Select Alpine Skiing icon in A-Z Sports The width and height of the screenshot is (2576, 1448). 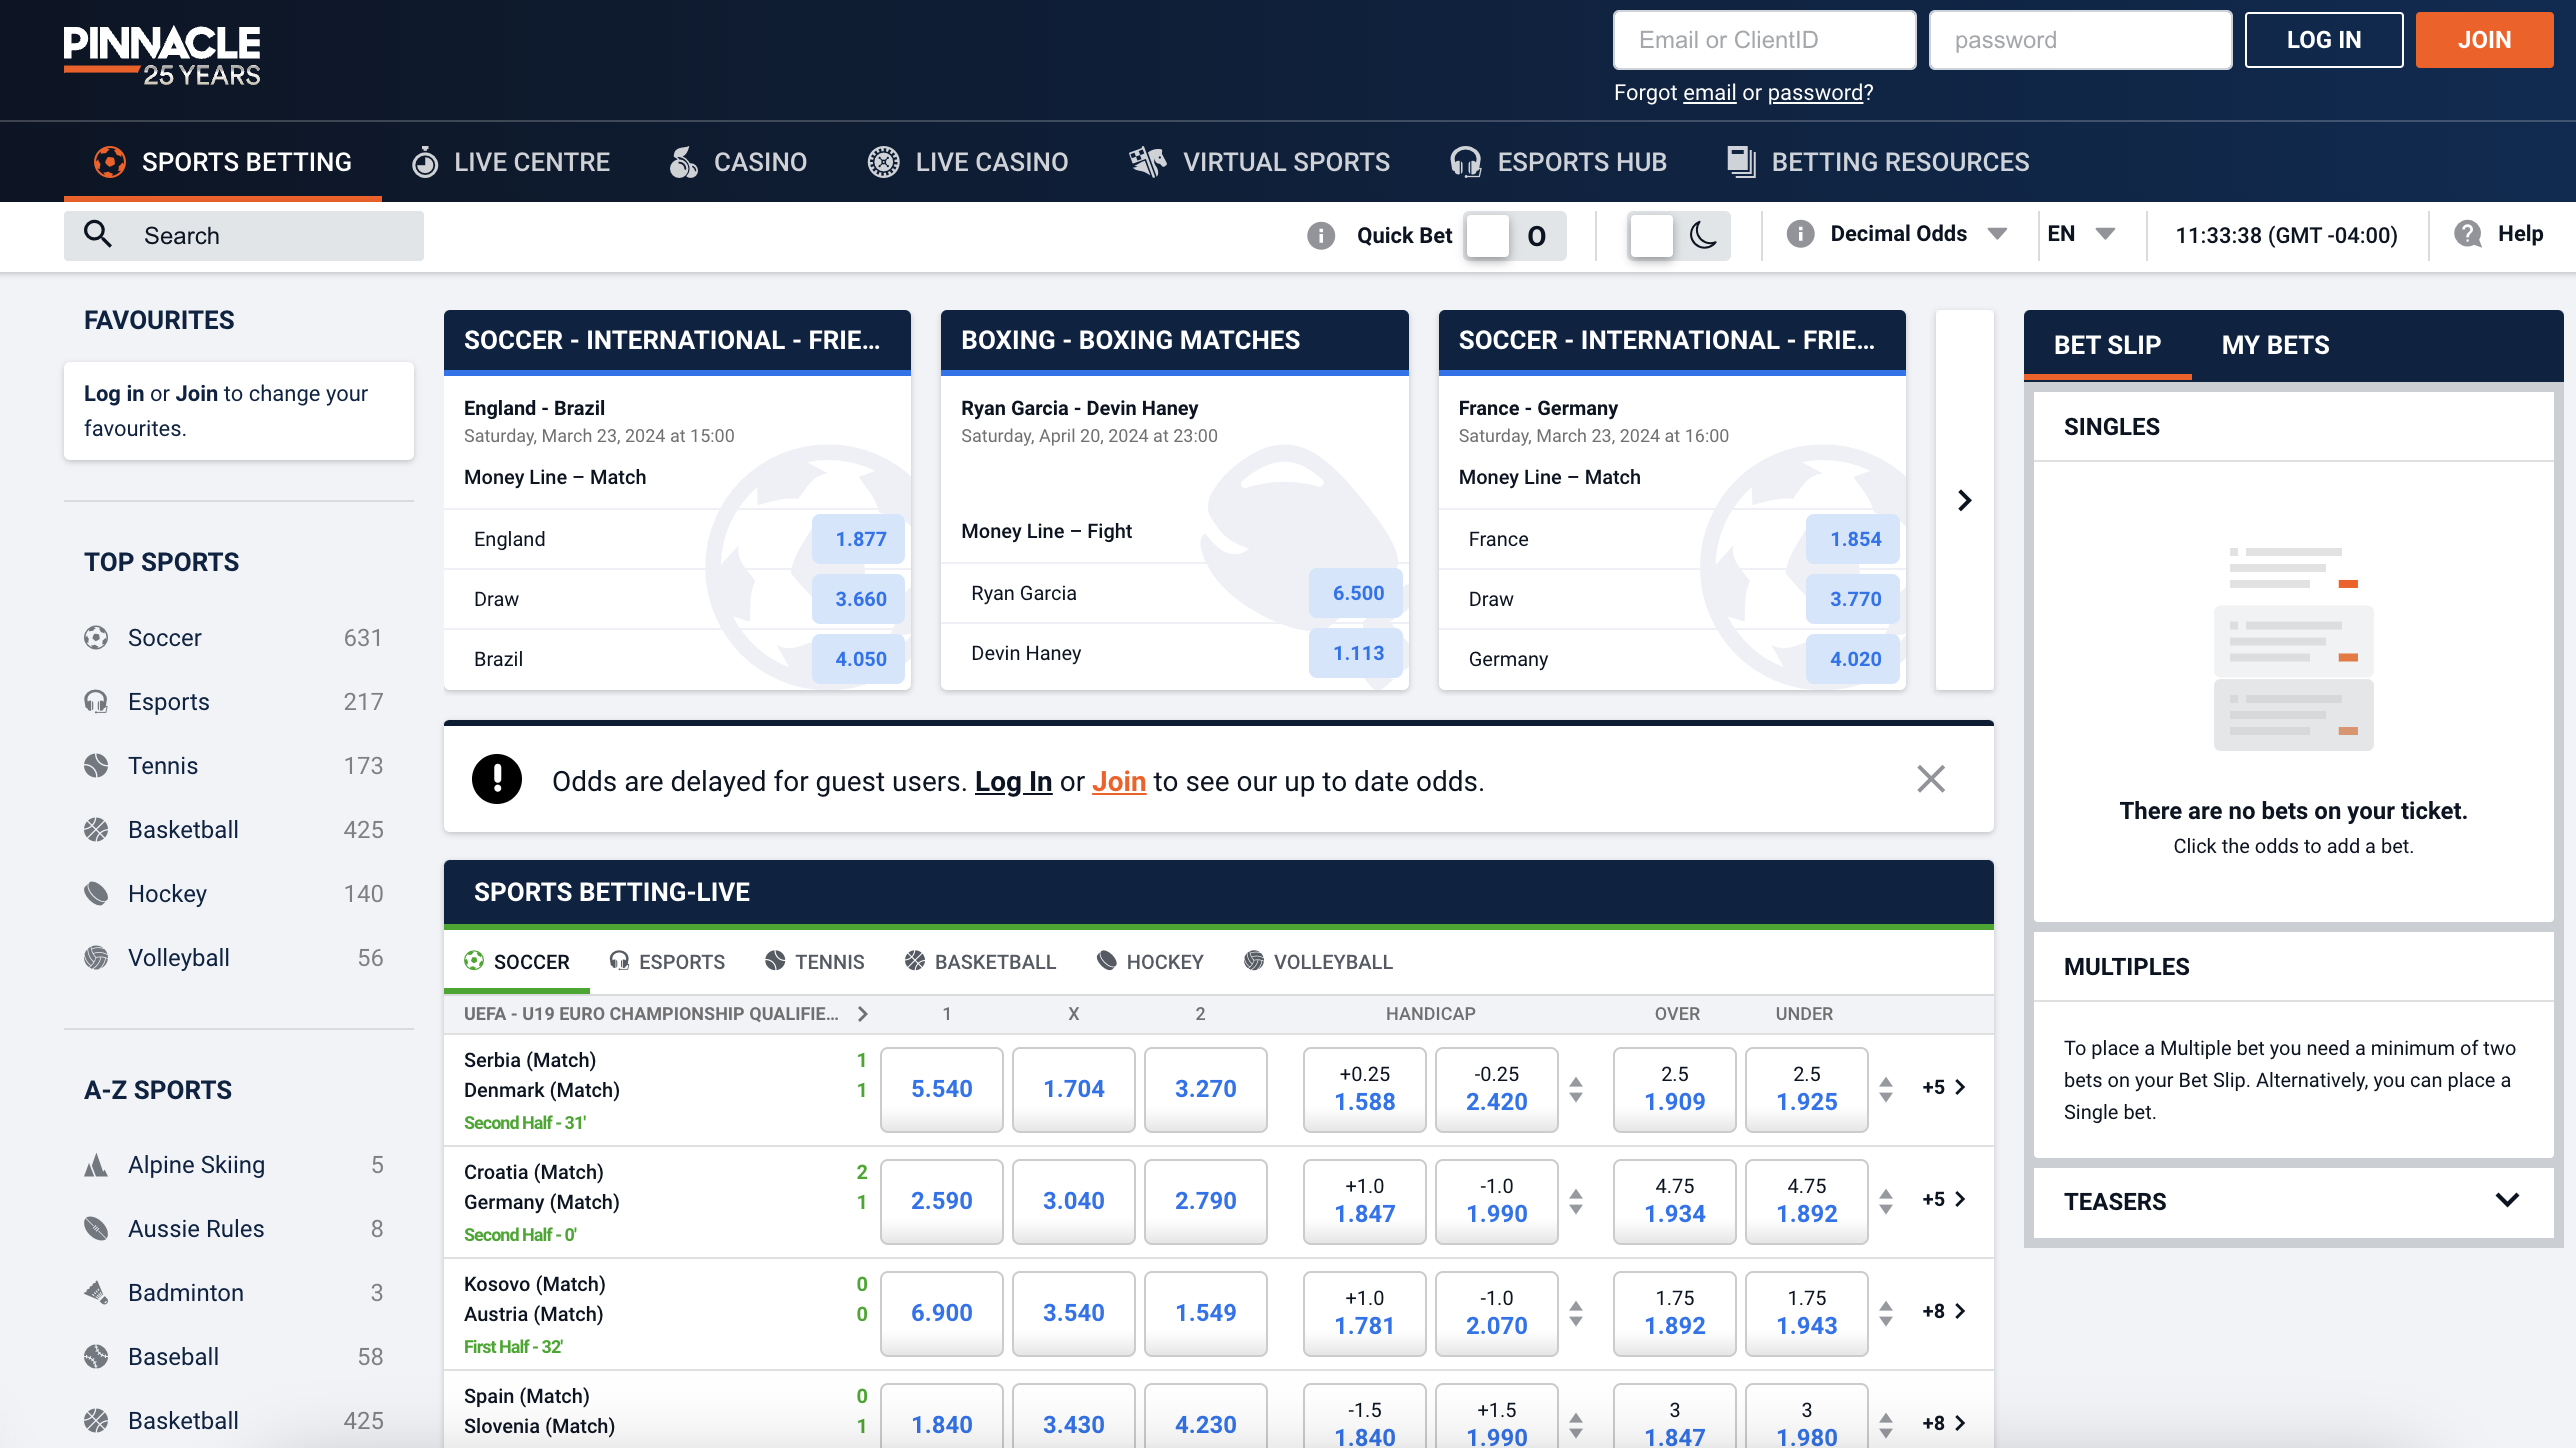(x=96, y=1165)
